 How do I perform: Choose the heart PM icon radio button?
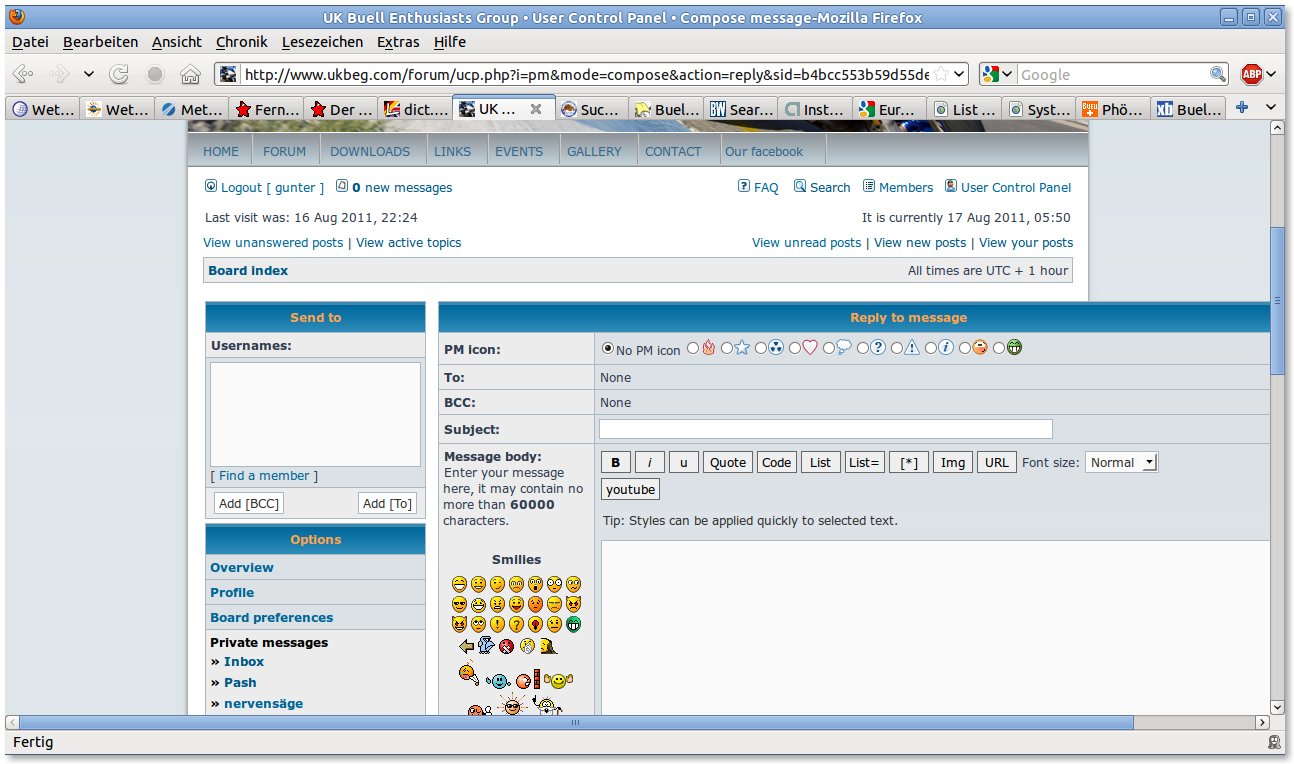(795, 349)
